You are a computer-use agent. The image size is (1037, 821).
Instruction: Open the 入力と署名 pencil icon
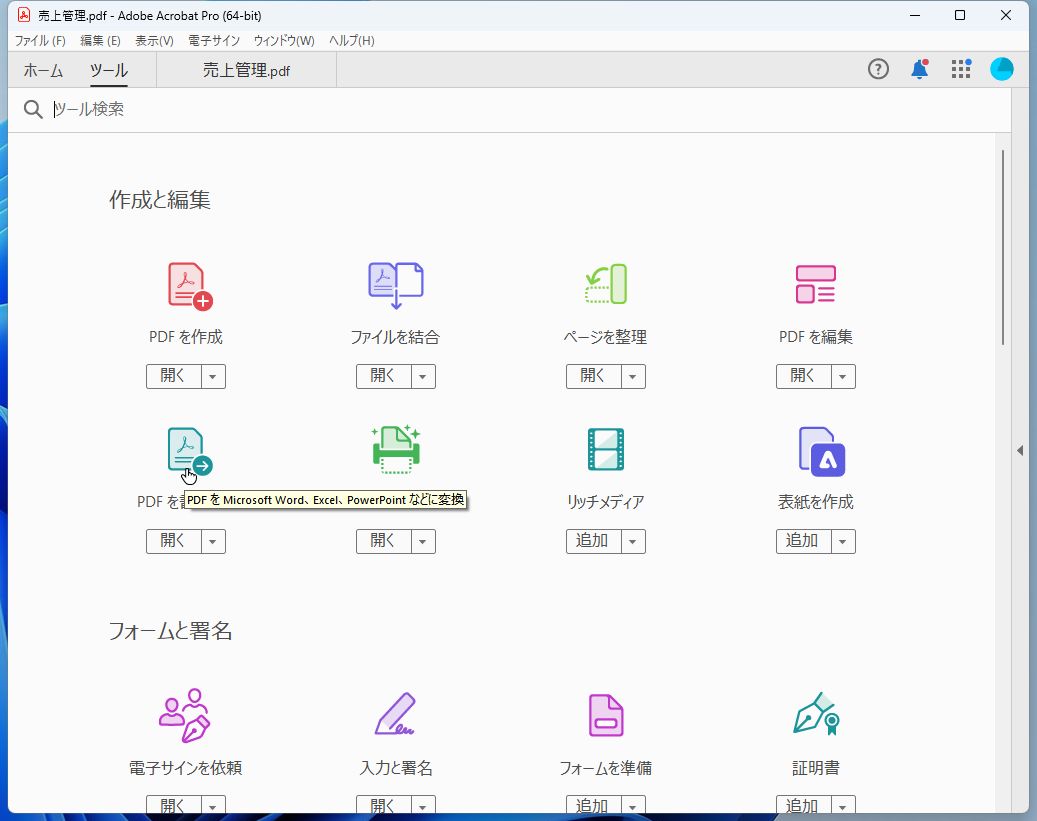[x=395, y=713]
